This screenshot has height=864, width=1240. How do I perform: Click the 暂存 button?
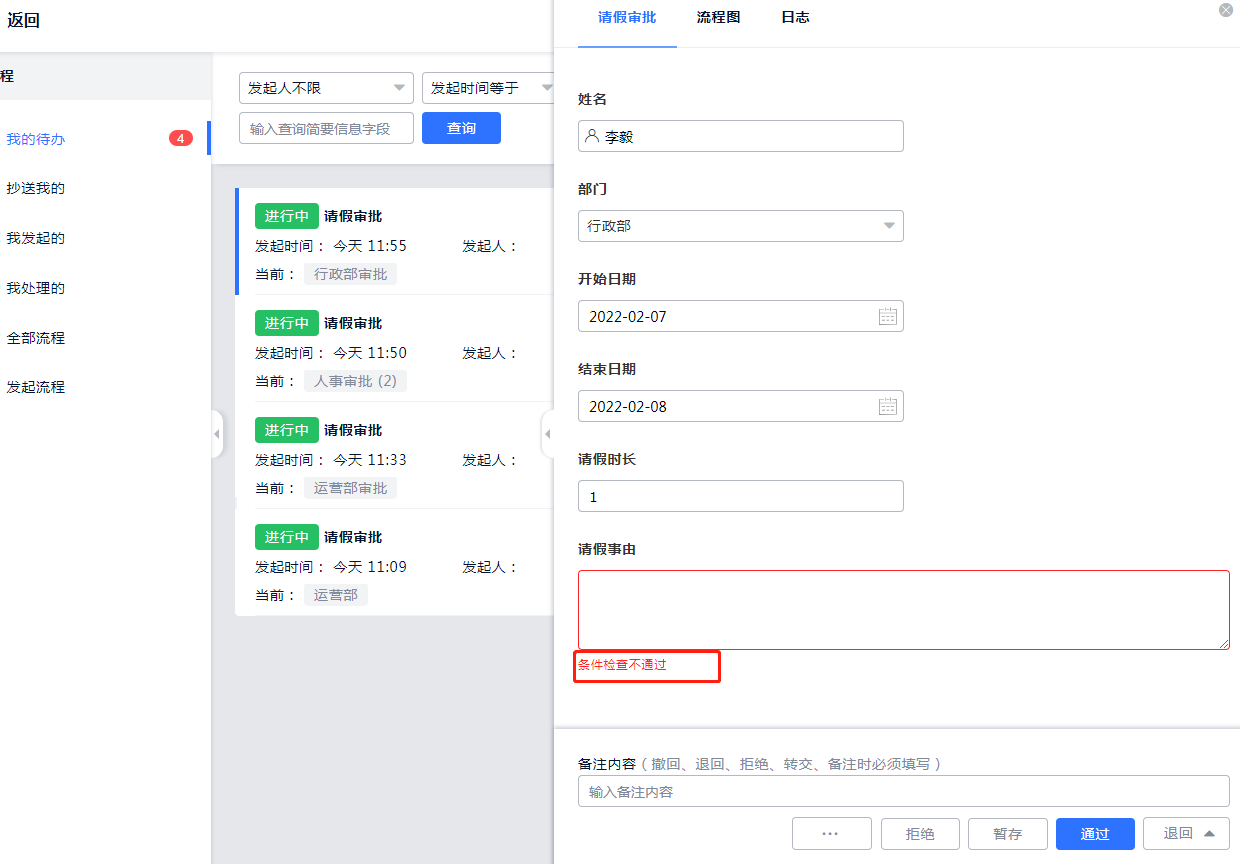[x=1007, y=834]
